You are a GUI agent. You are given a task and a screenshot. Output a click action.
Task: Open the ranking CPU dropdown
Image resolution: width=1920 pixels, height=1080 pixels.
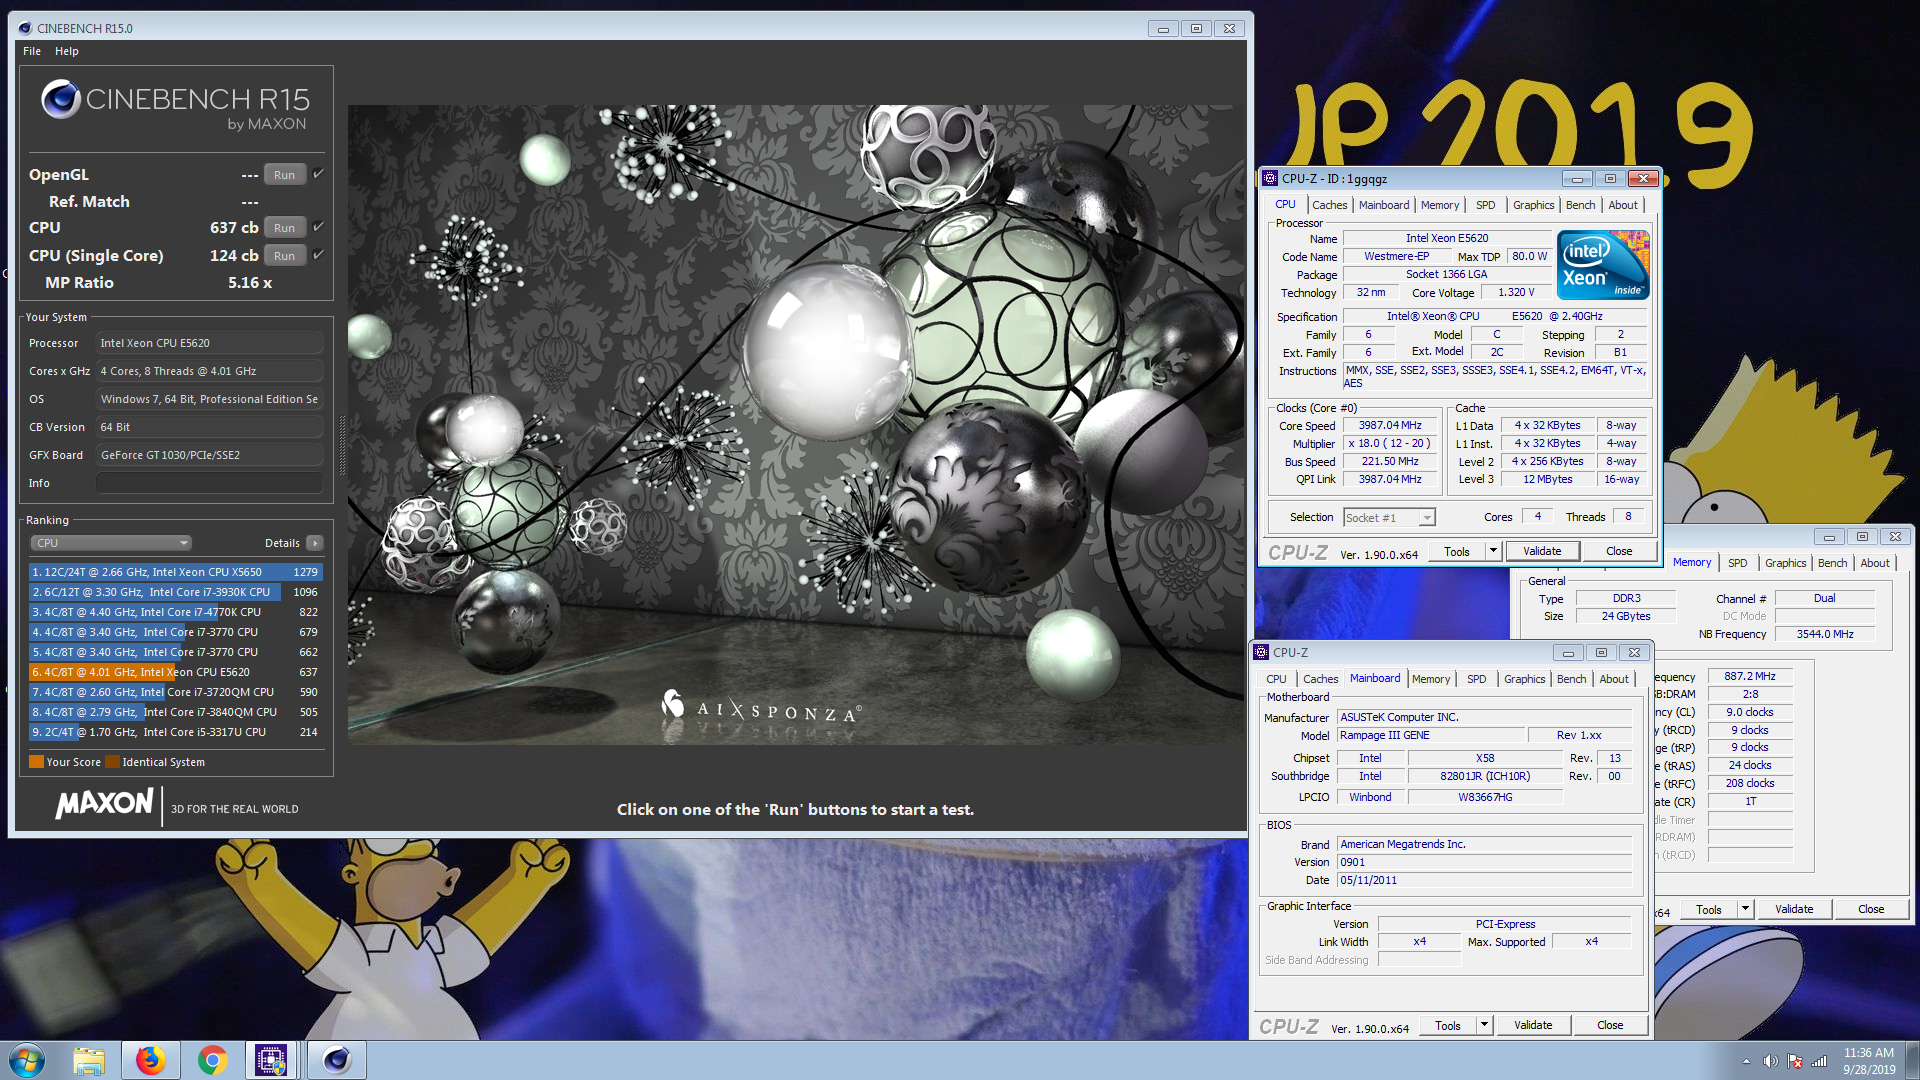tap(110, 543)
